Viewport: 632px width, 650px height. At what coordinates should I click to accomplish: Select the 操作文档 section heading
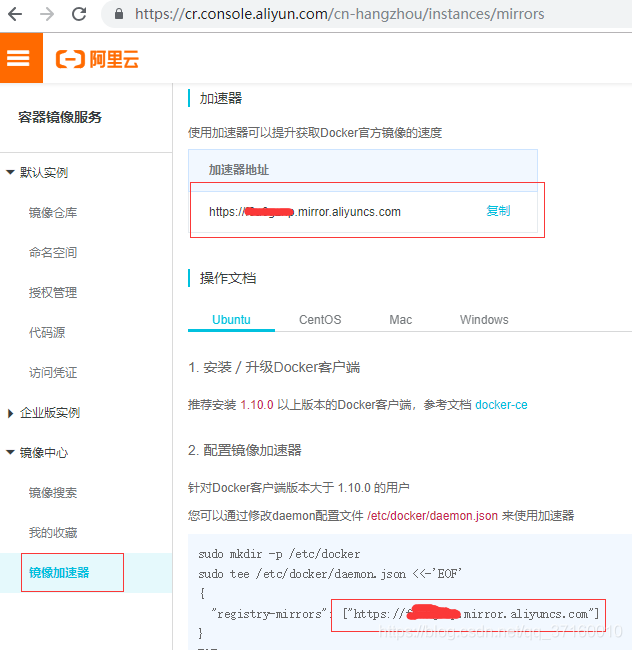(x=228, y=278)
